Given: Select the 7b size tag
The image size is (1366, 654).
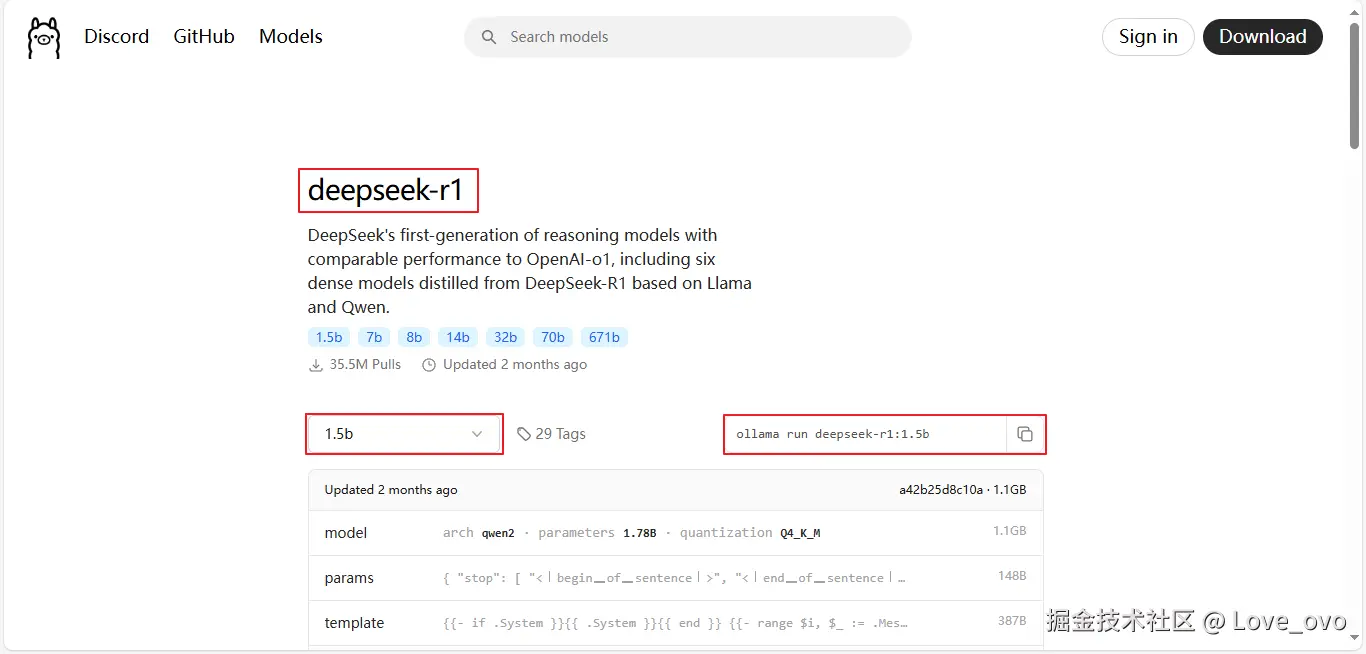Looking at the screenshot, I should tap(374, 337).
